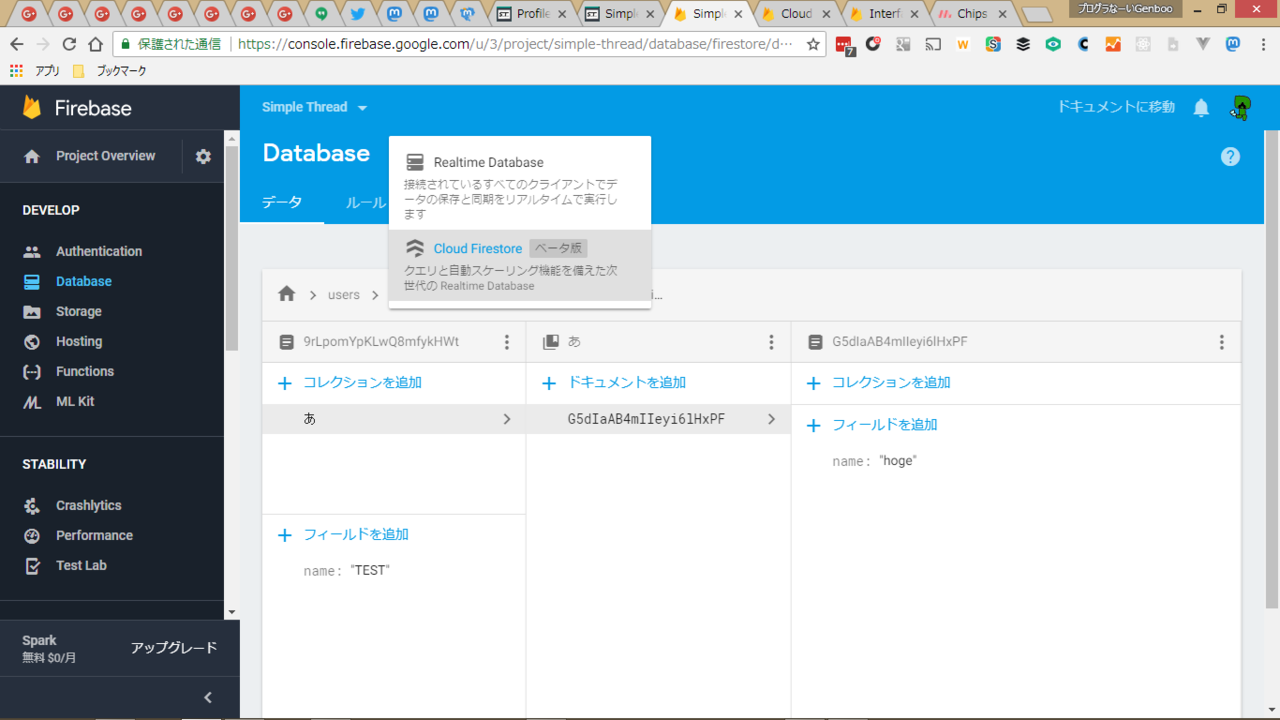This screenshot has height=720, width=1280.
Task: Open the more options menu for document G5dIaAB4mIIeyi6lHxPF
Action: pos(1221,342)
